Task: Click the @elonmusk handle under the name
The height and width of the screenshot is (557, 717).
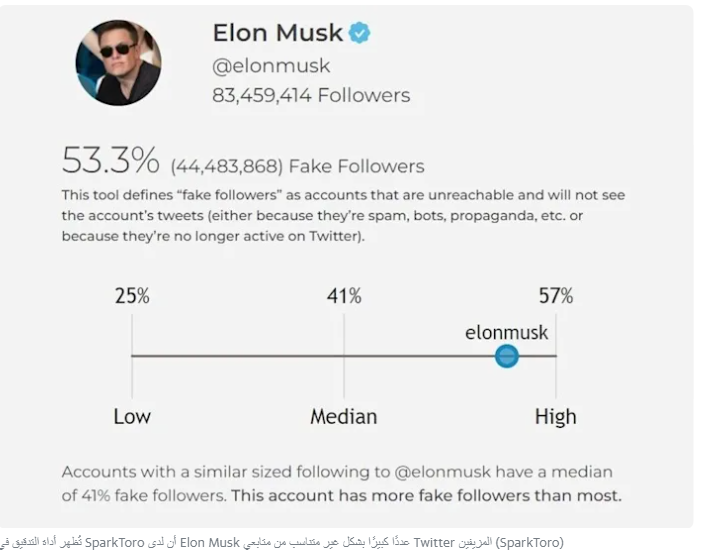Action: tap(270, 66)
